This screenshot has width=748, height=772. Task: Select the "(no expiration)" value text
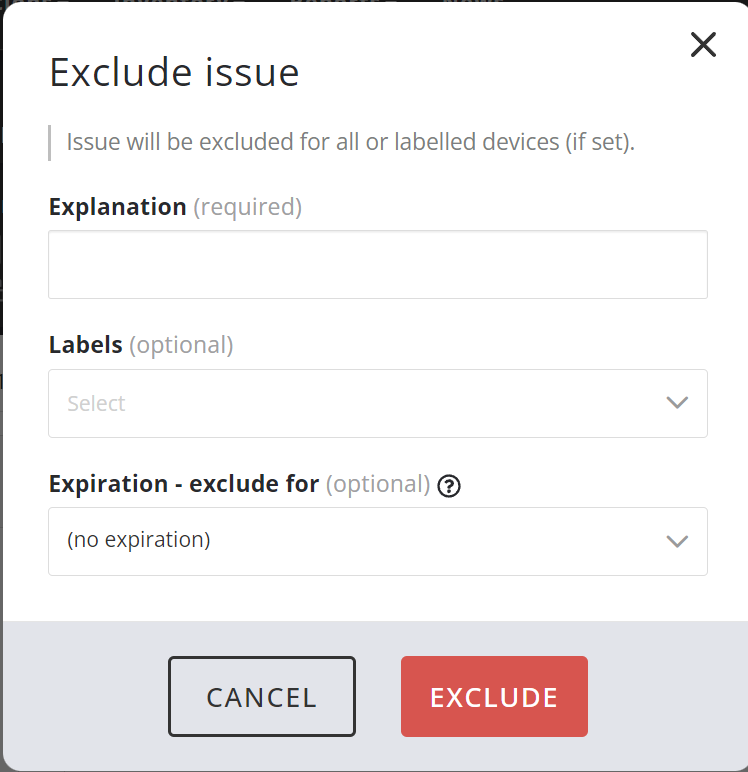pyautogui.click(x=139, y=540)
